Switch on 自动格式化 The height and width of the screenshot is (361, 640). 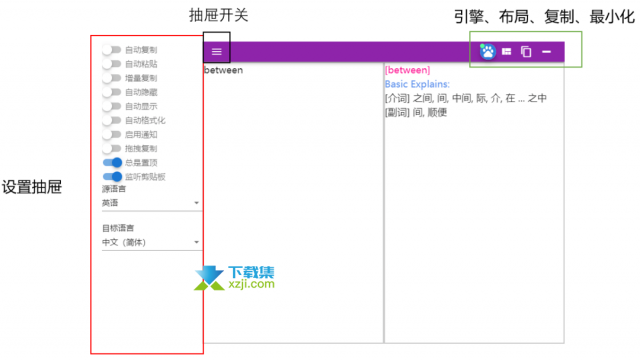click(x=111, y=120)
